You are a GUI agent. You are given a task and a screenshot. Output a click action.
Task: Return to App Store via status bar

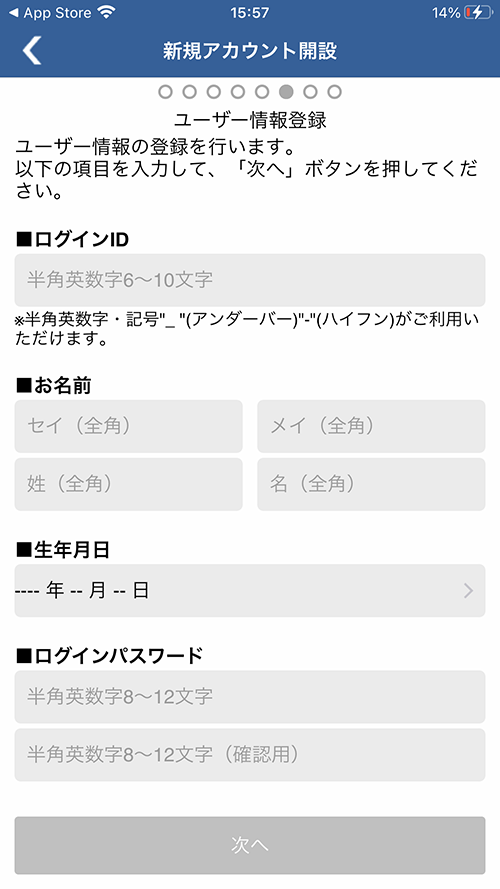(x=50, y=12)
